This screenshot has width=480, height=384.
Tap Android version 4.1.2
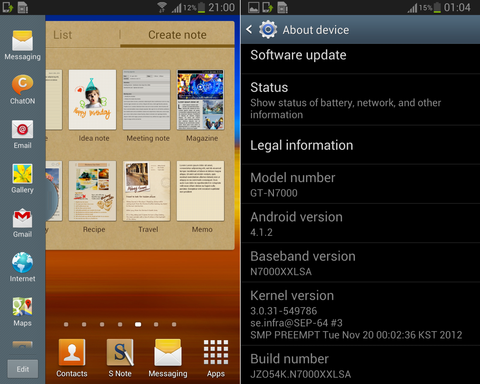(361, 224)
